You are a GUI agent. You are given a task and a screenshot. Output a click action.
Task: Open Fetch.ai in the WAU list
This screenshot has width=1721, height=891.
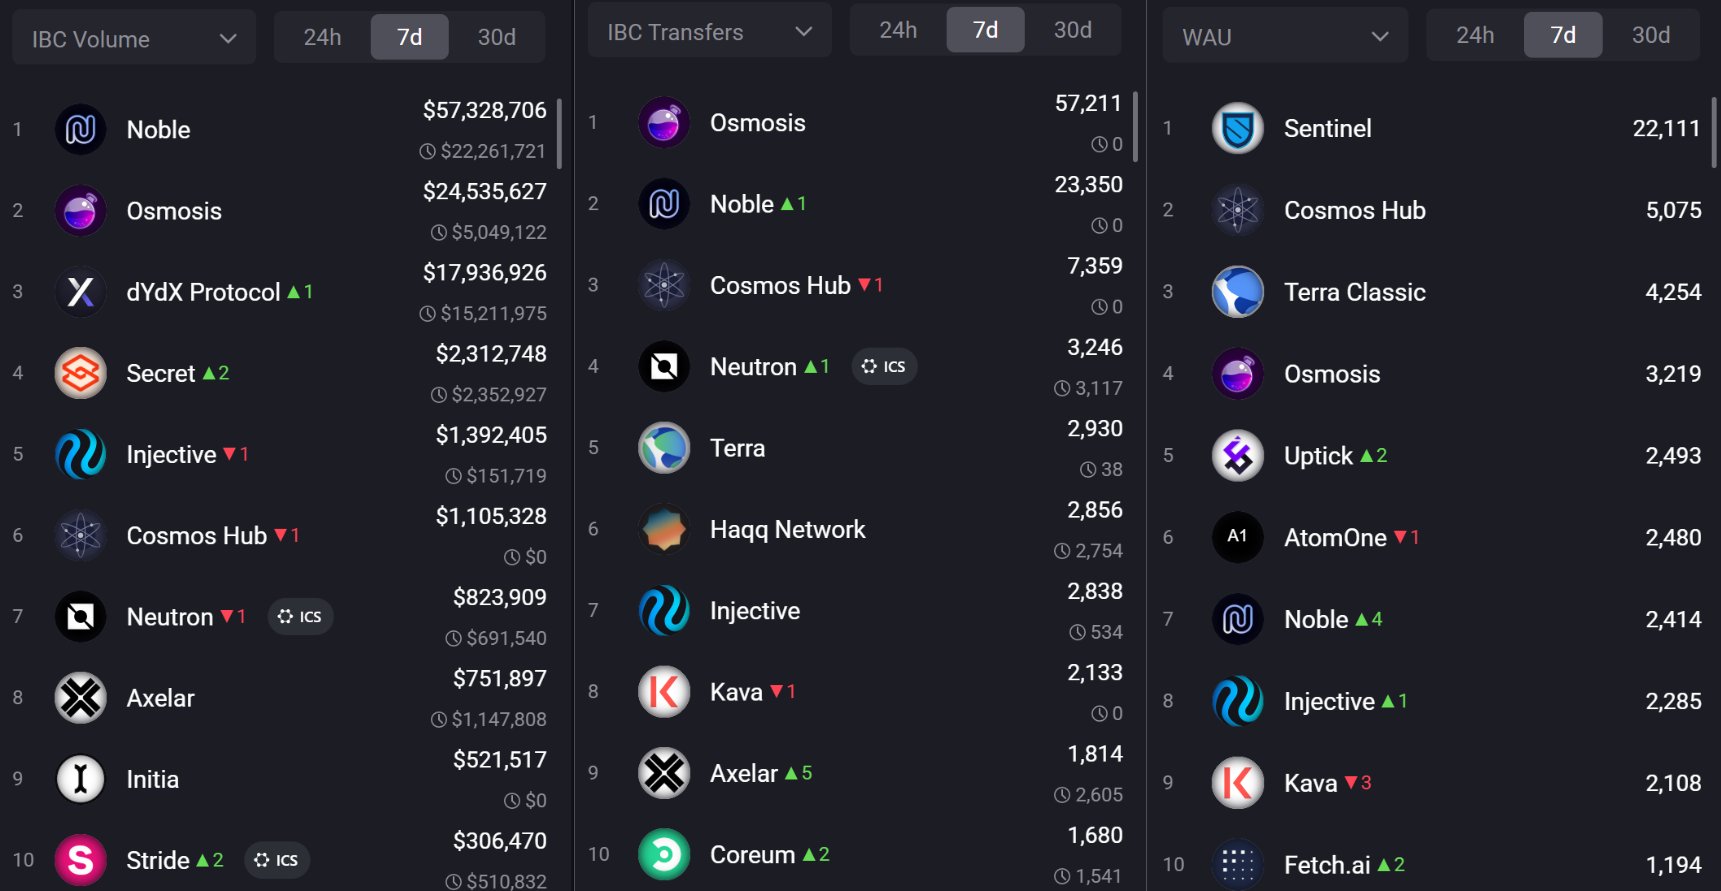tap(1326, 865)
